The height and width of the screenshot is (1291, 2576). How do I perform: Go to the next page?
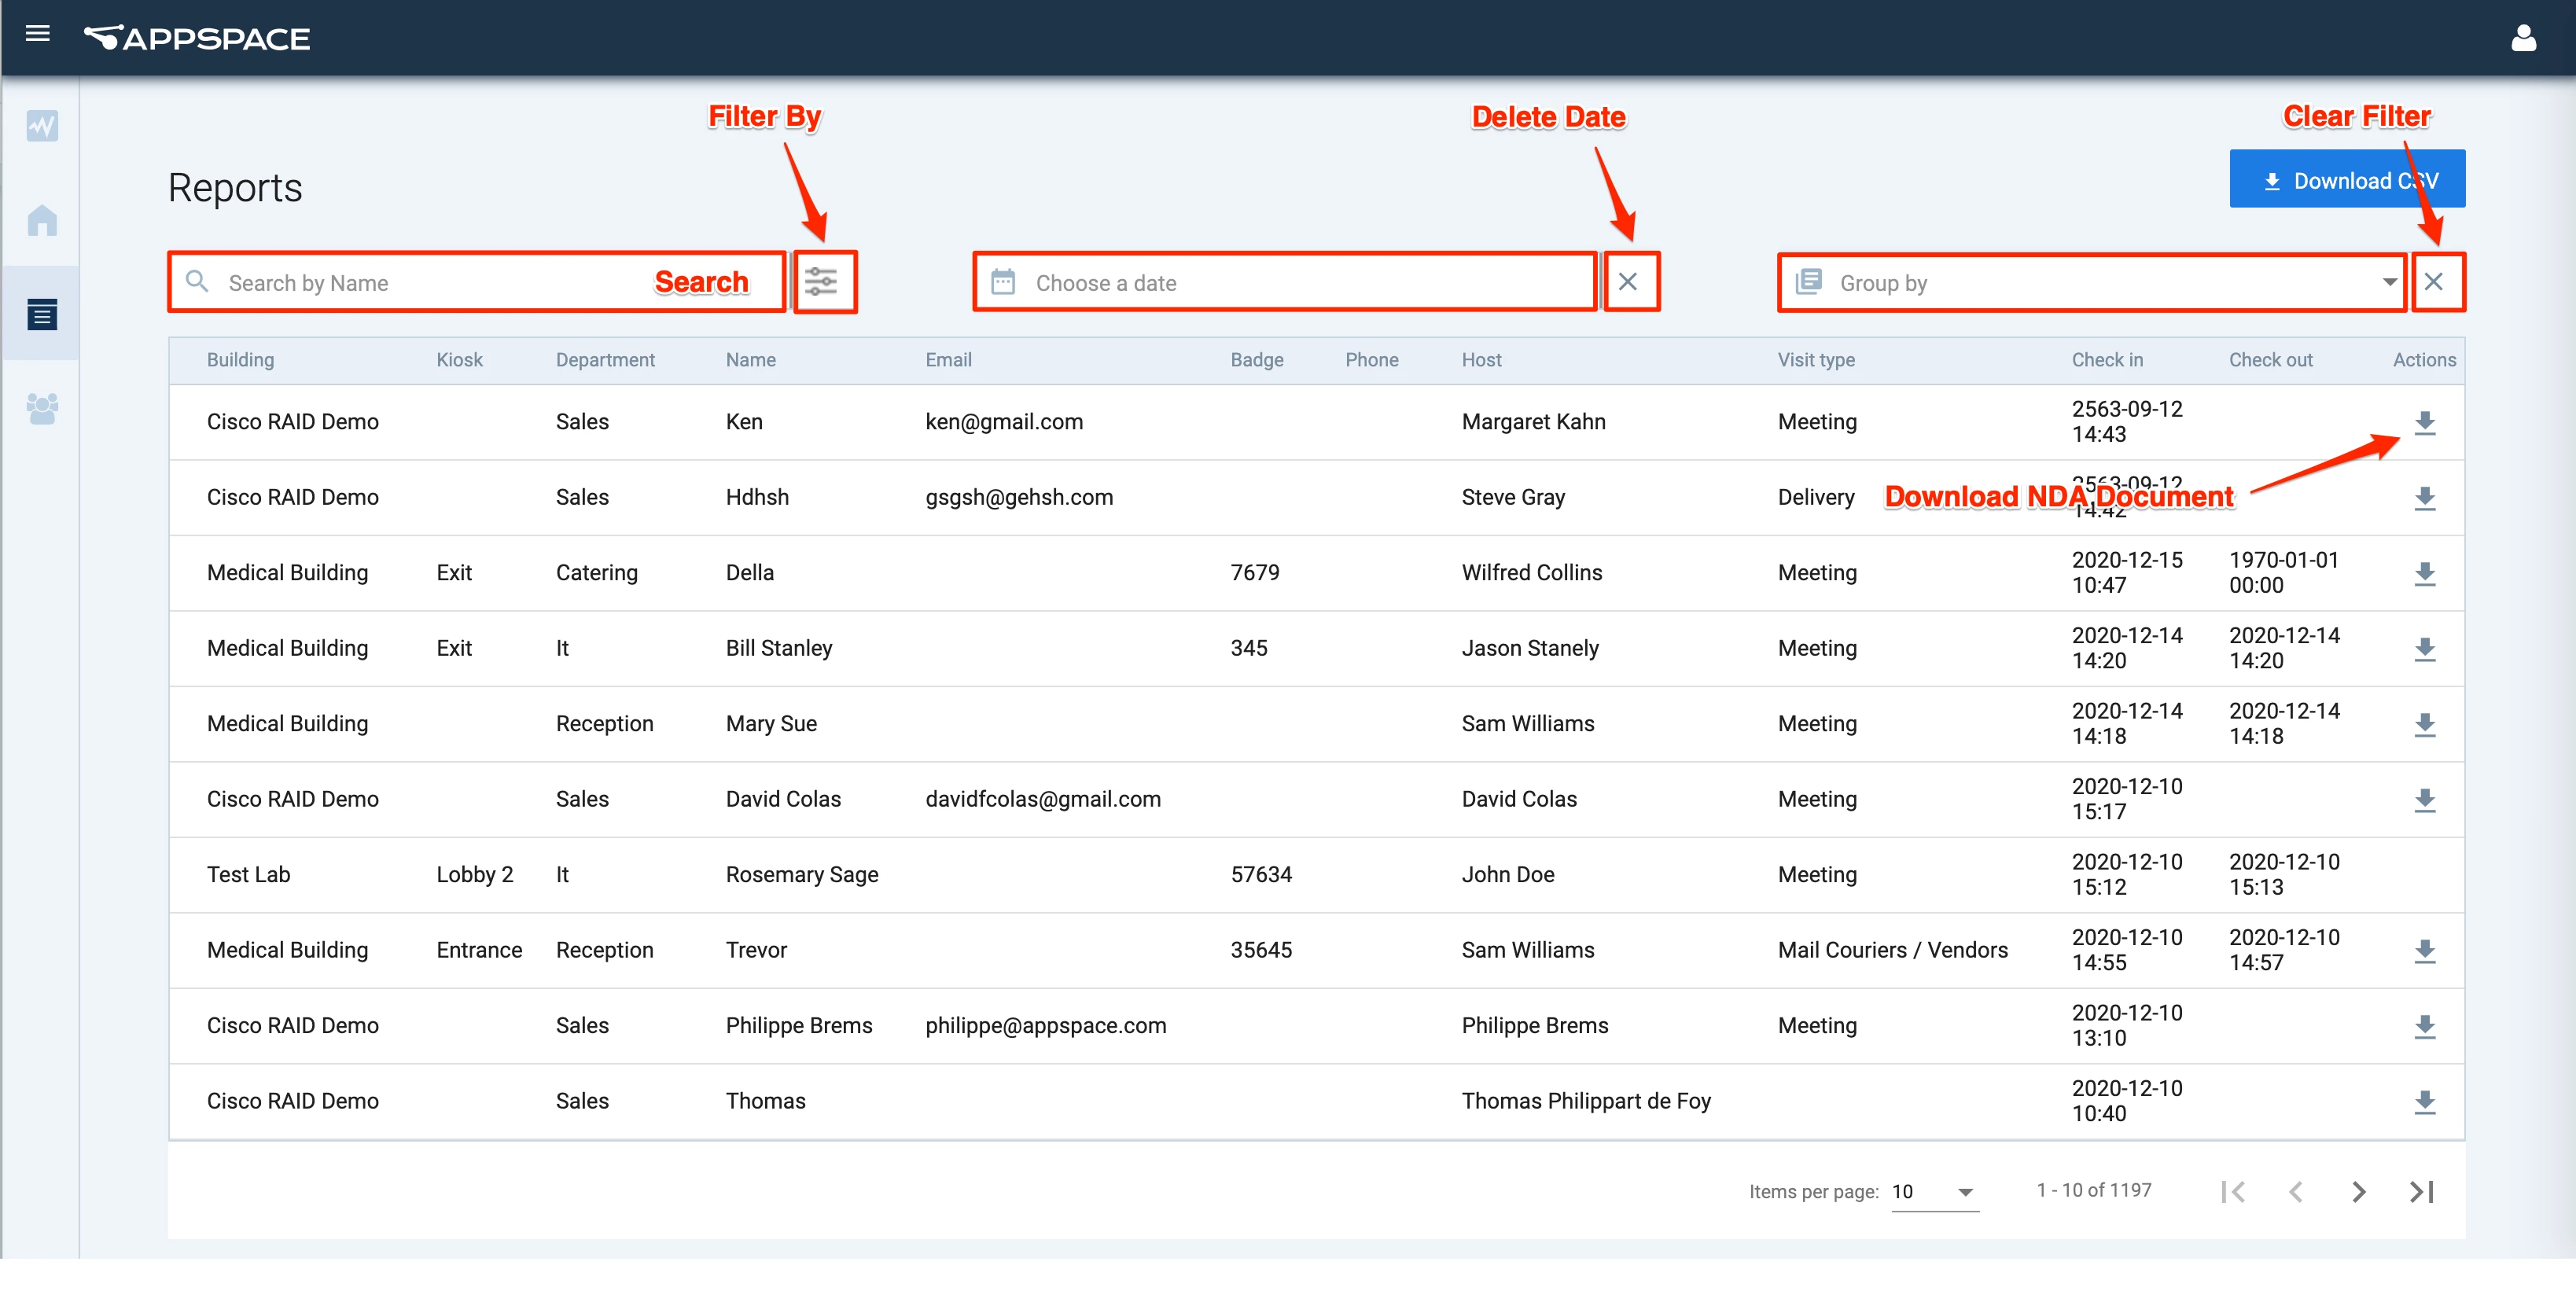2359,1191
